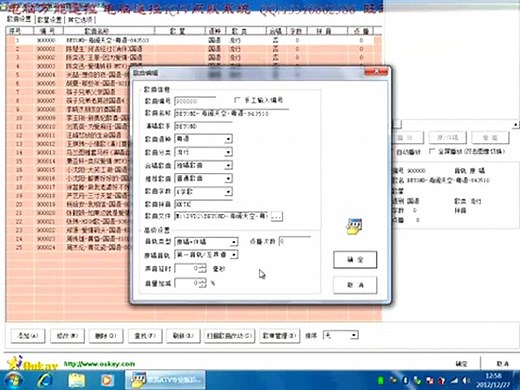Click the singer name input field

tap(203, 126)
